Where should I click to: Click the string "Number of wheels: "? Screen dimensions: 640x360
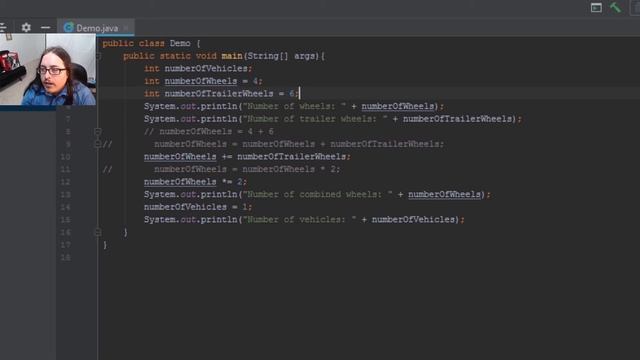294,107
